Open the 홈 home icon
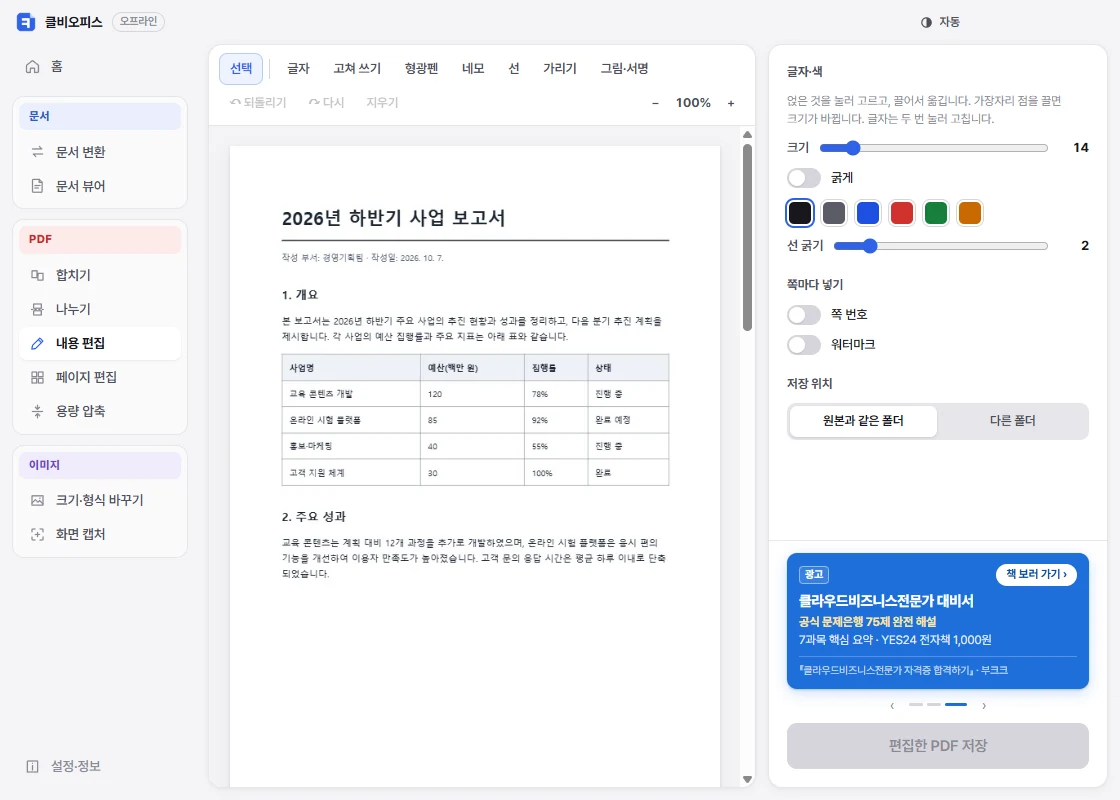This screenshot has height=800, width=1120. pyautogui.click(x=33, y=66)
